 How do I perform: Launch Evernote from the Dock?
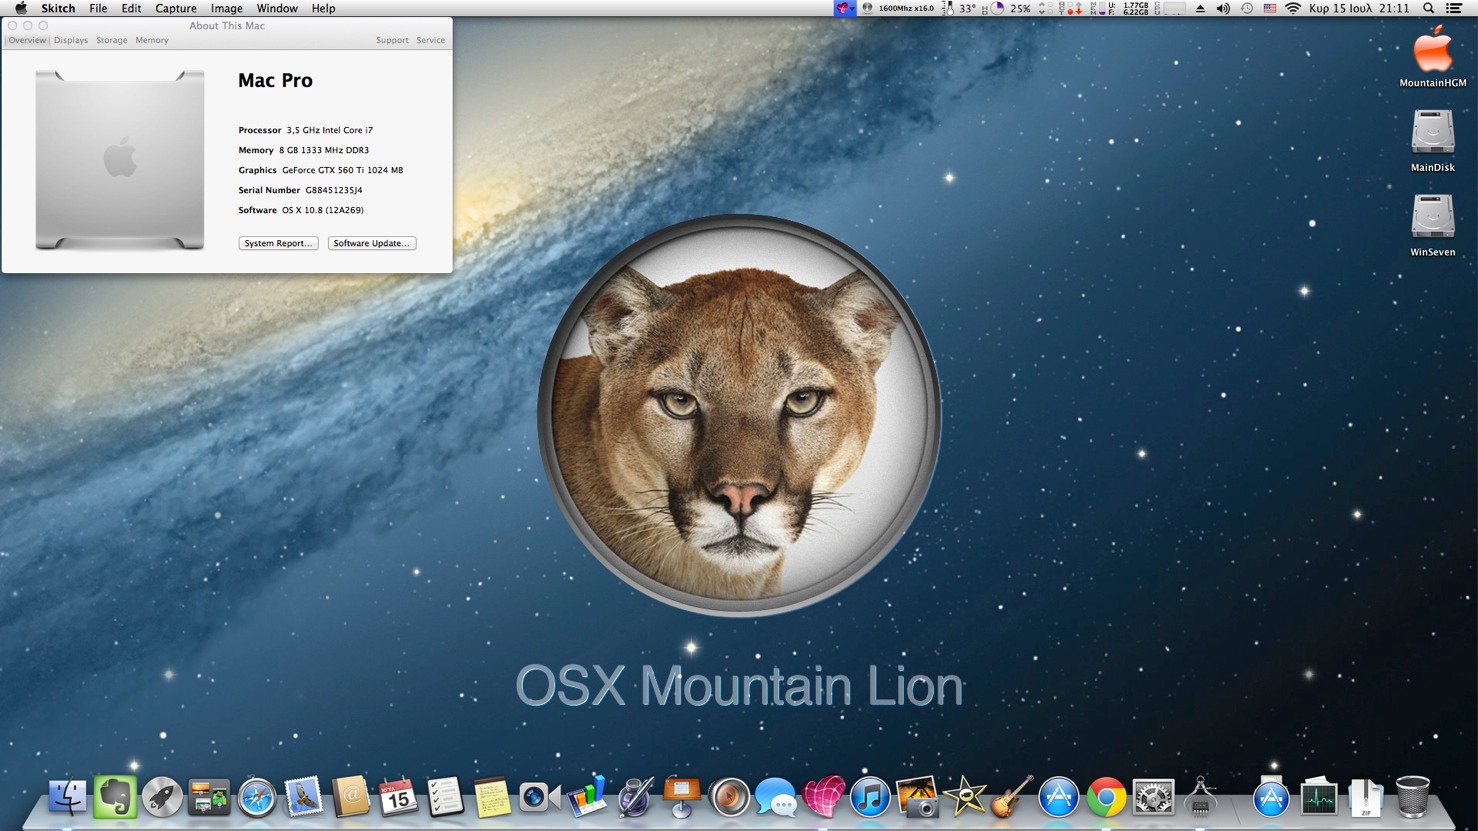pos(115,798)
